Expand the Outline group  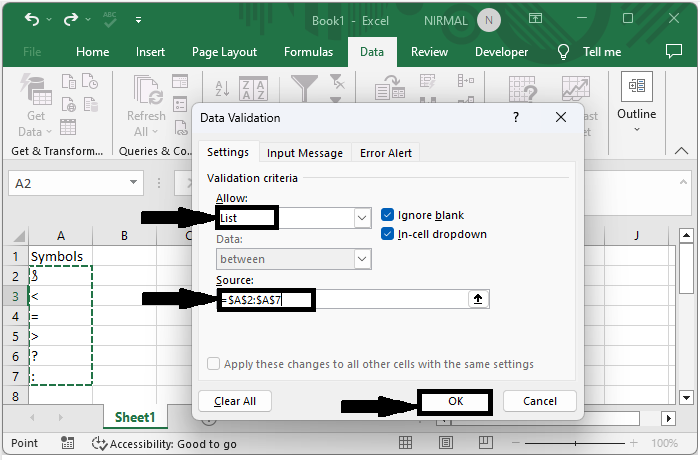click(x=637, y=102)
